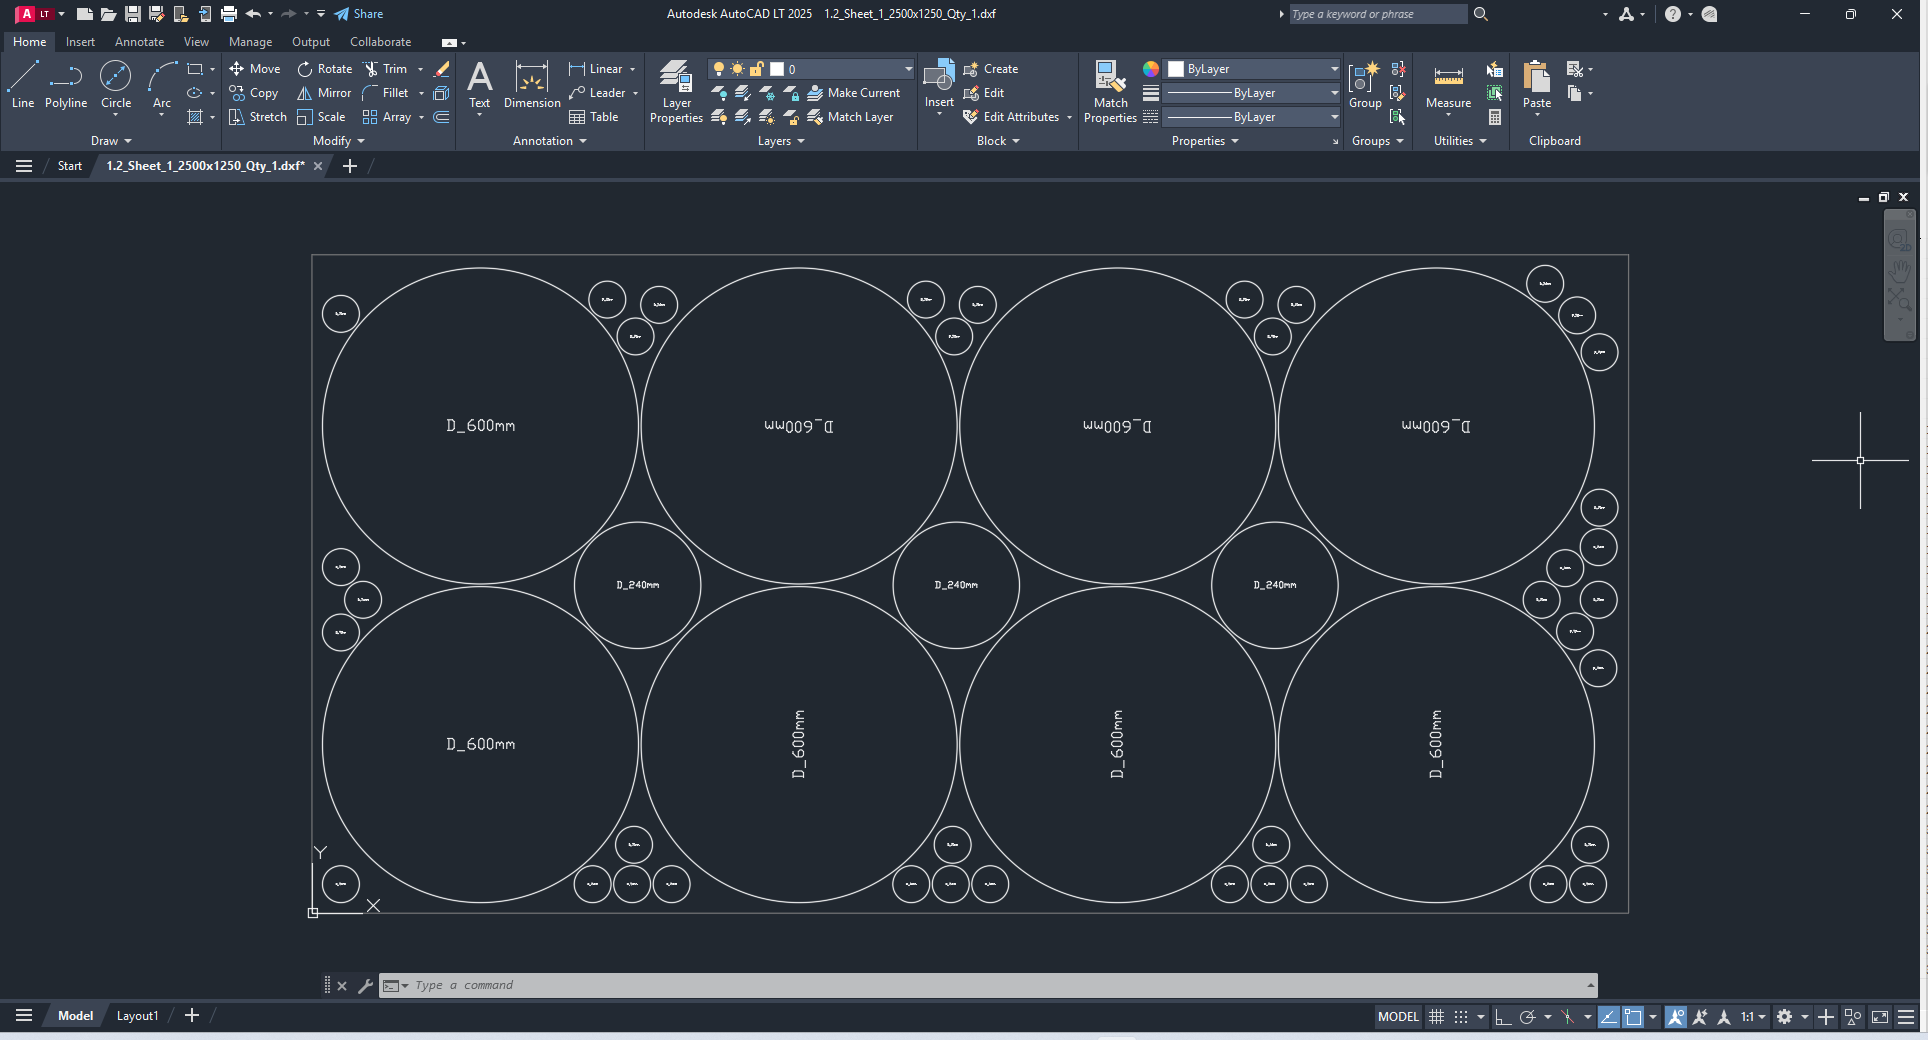Toggle the layer lock icon in layer dropdown

pos(757,69)
